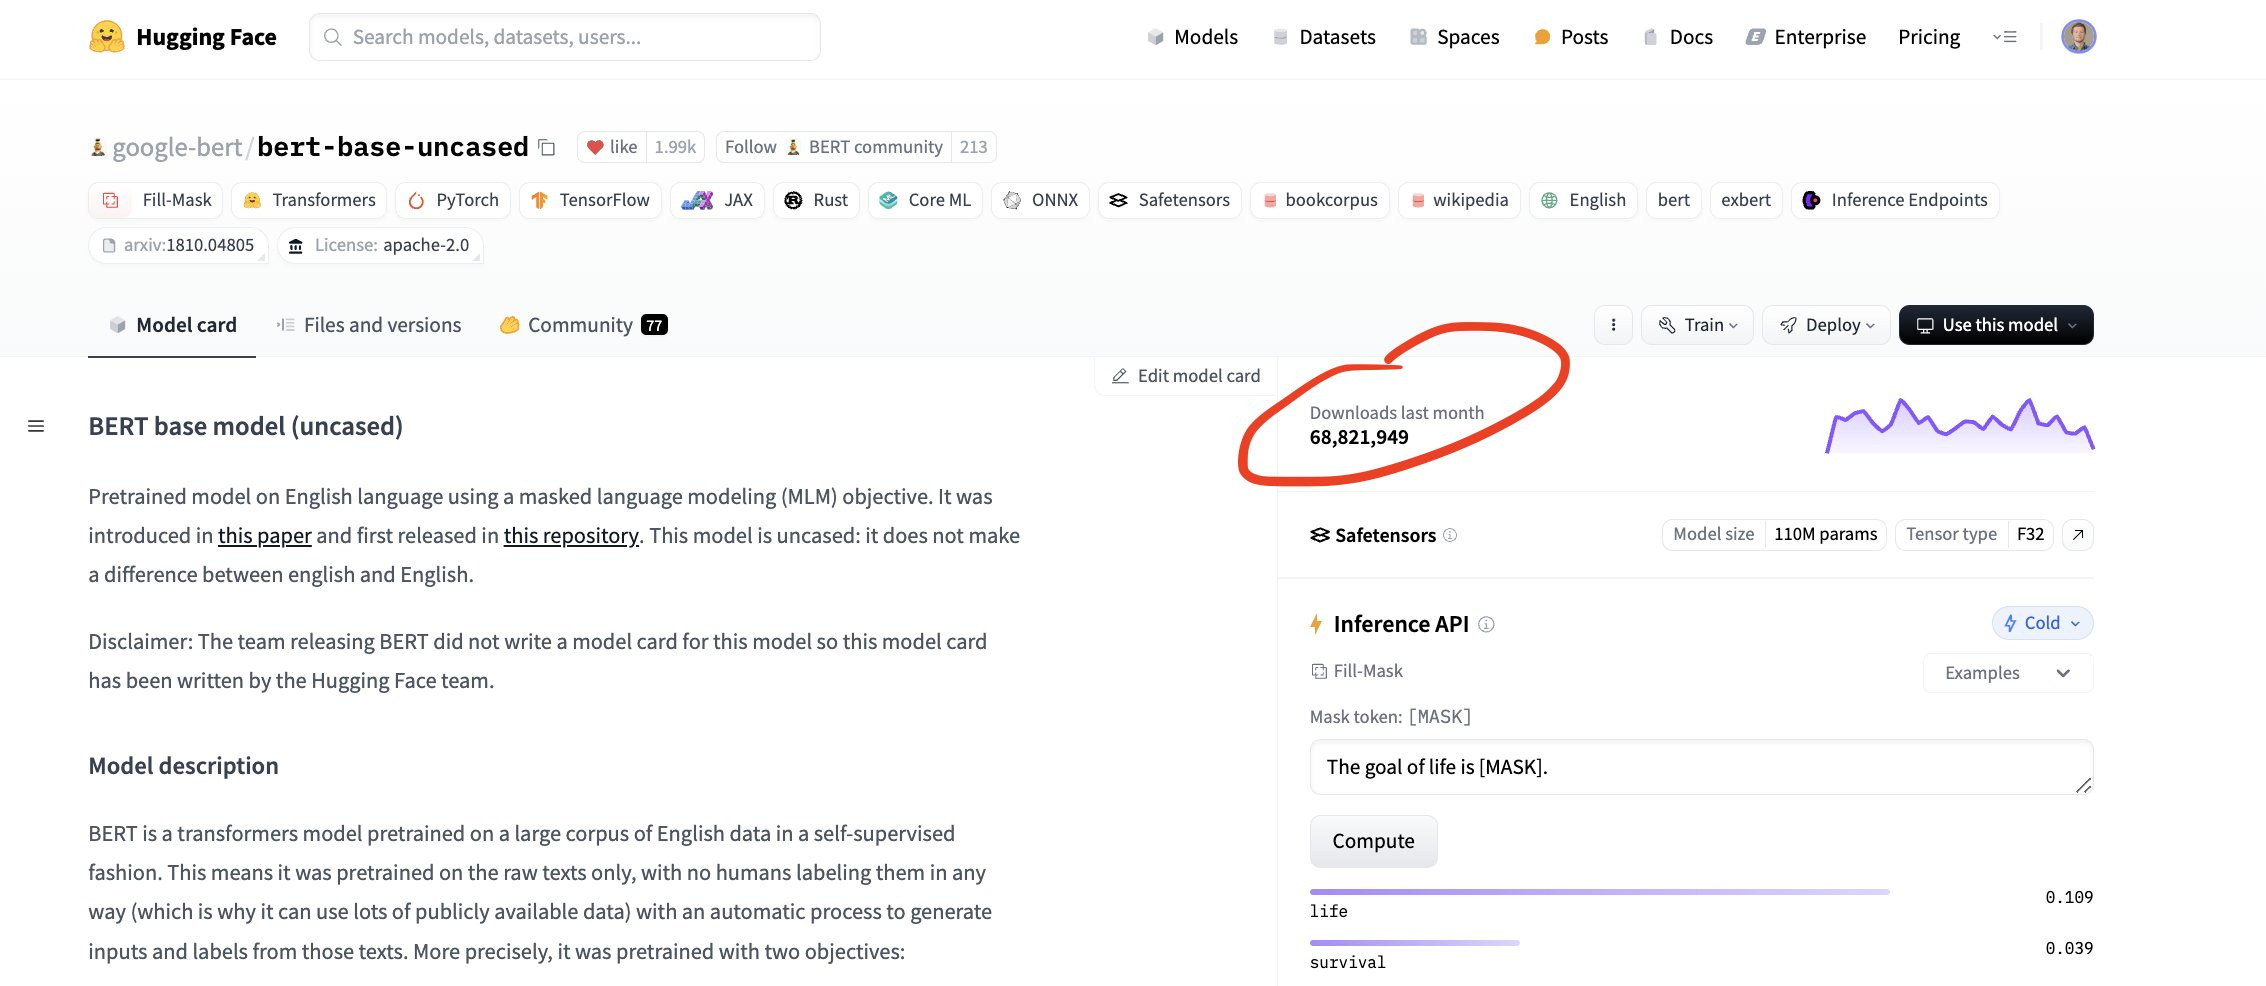This screenshot has height=986, width=2266.
Task: Select the bert tag
Action: (1673, 200)
